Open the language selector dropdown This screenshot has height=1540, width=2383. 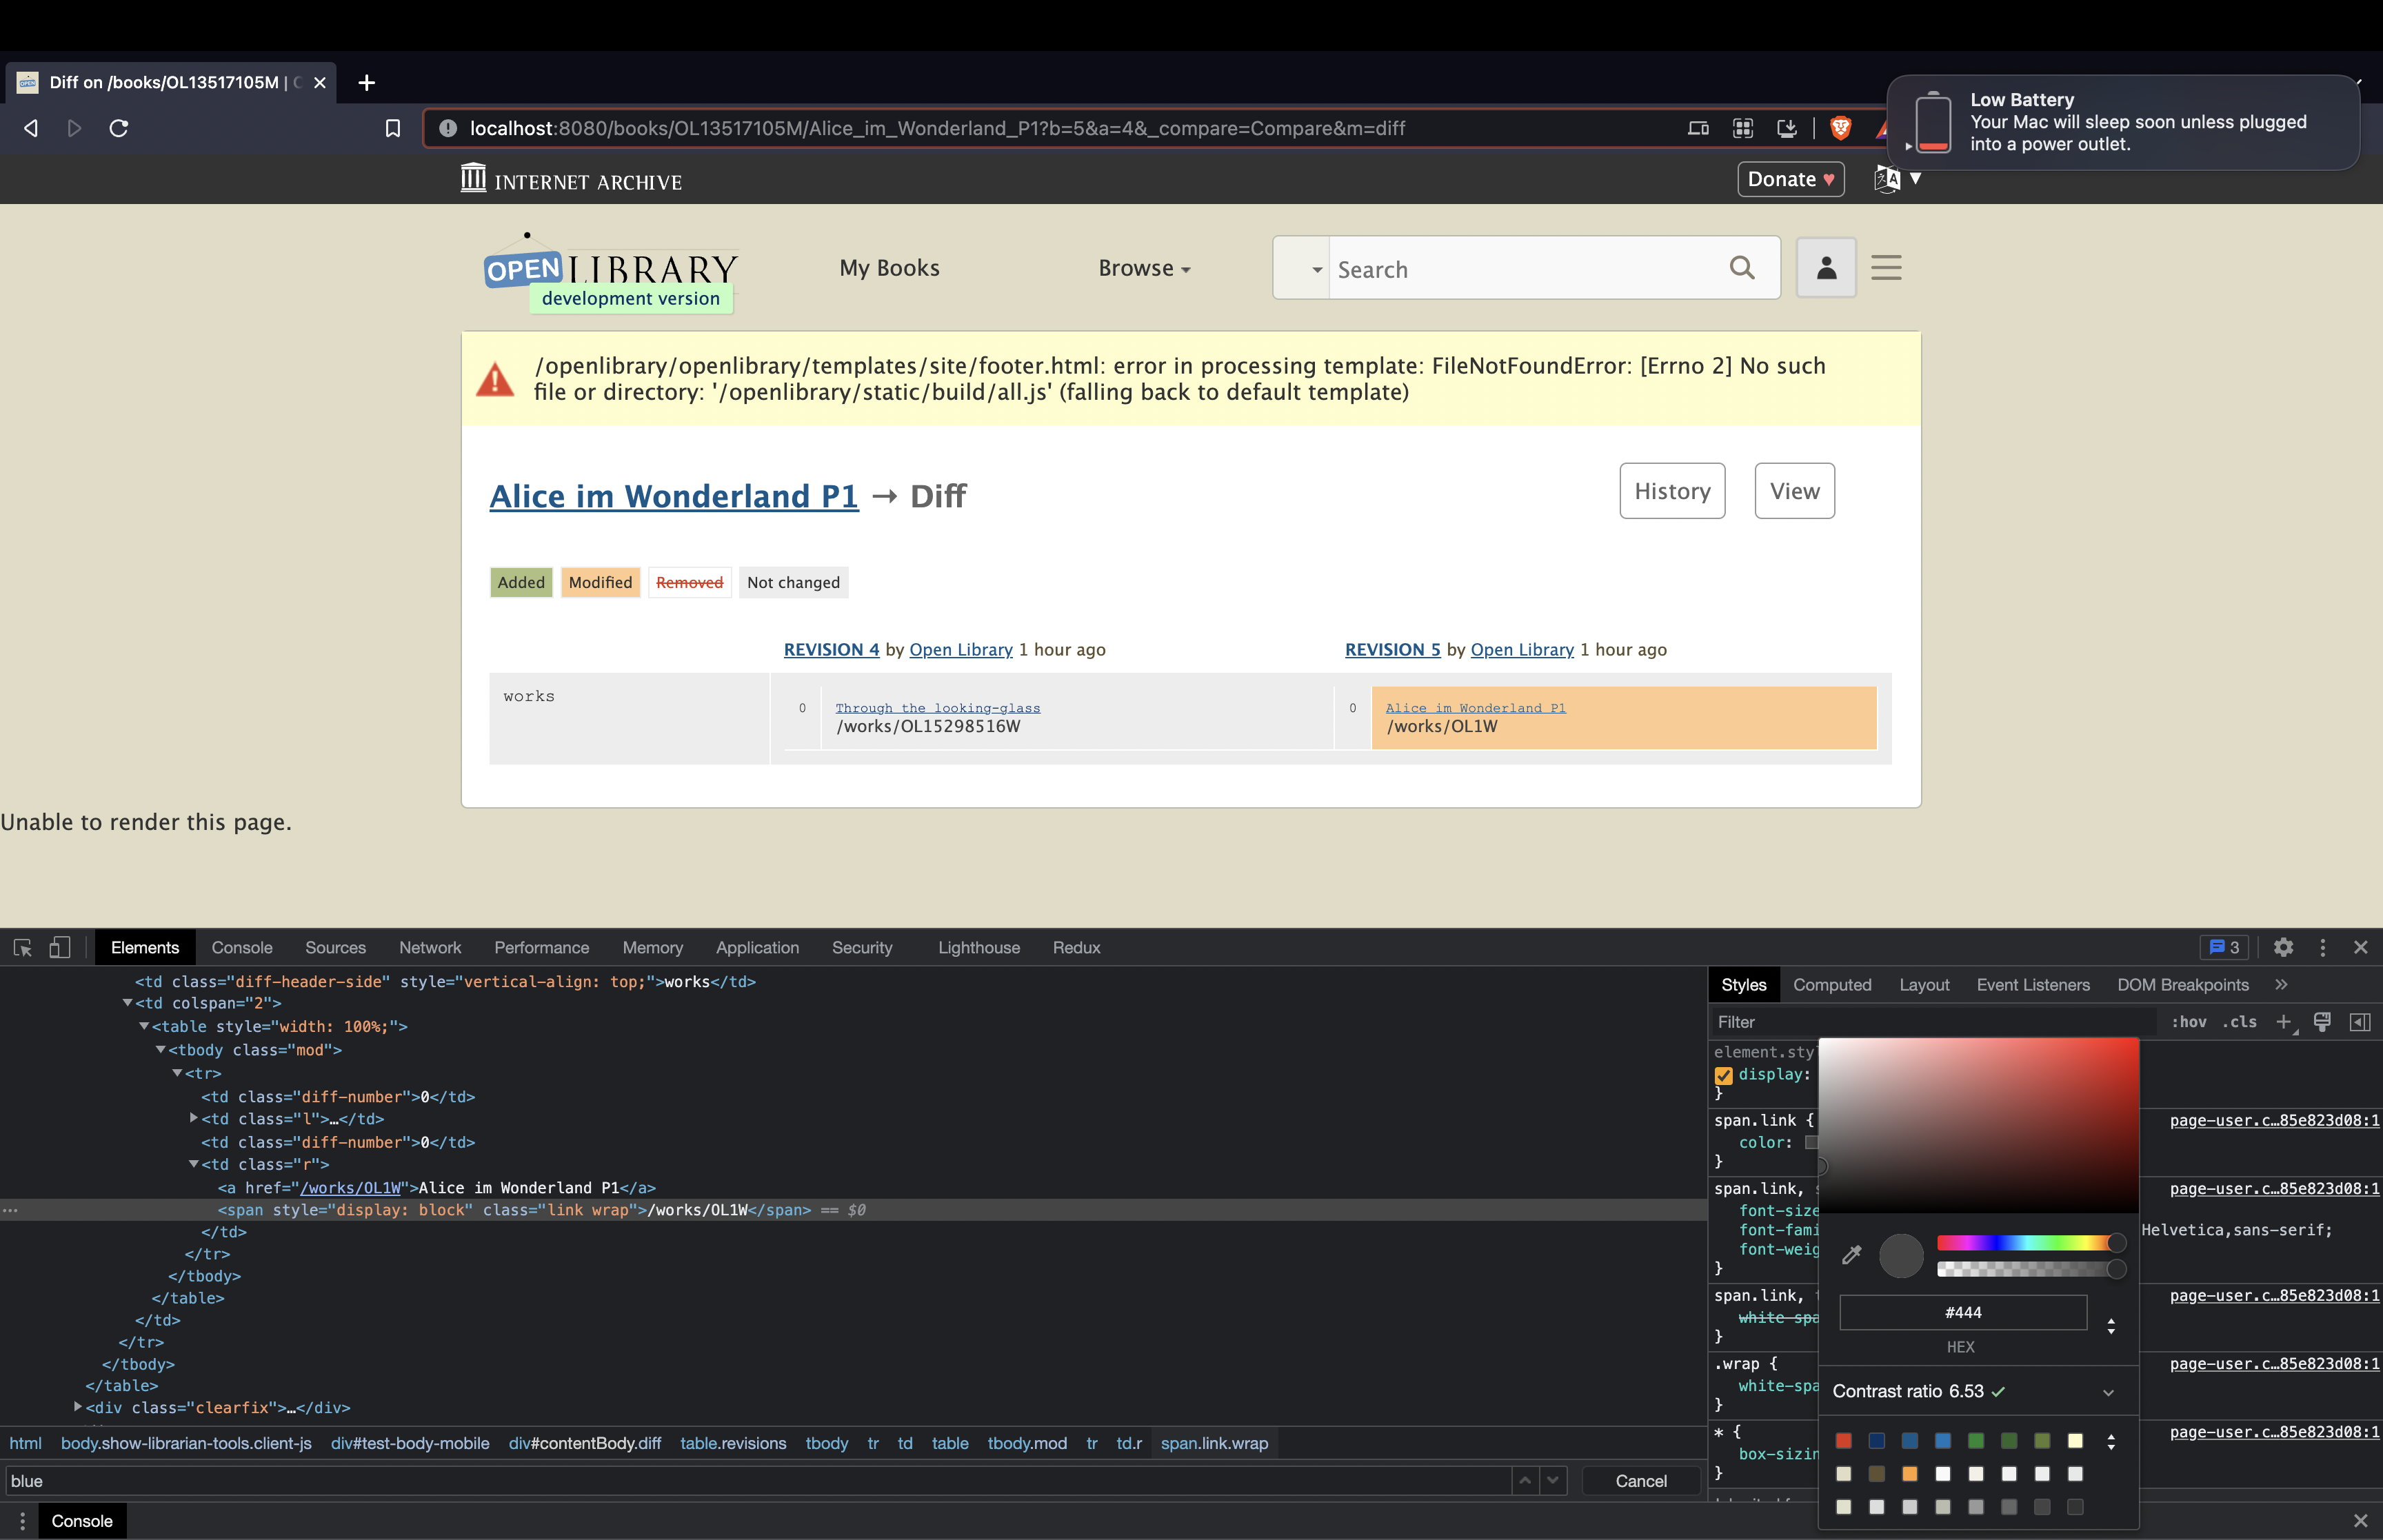[x=1897, y=179]
